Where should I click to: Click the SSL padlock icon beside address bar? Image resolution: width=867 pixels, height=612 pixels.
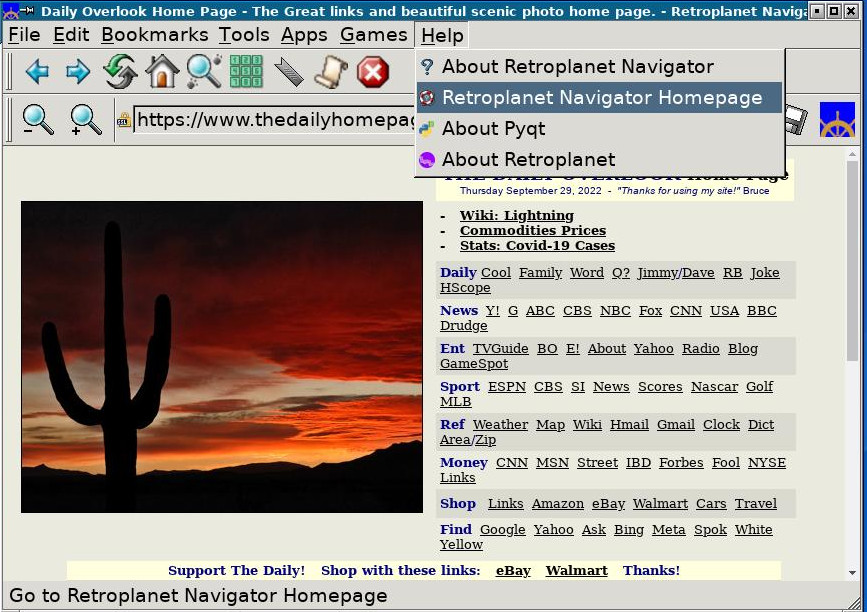(124, 120)
